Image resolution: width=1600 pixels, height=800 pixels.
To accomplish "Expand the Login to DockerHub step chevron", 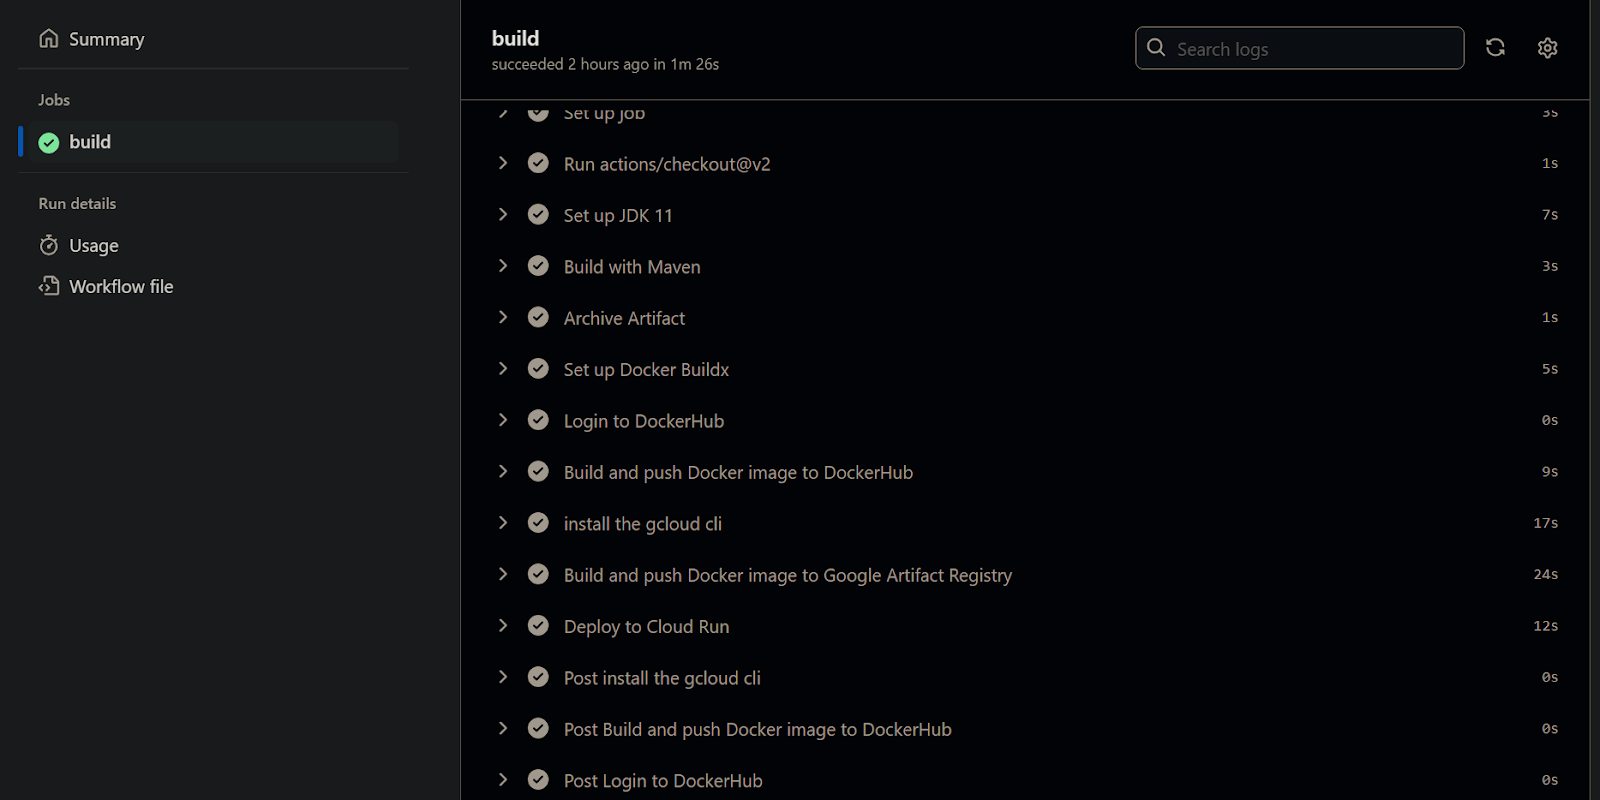I will pos(503,420).
